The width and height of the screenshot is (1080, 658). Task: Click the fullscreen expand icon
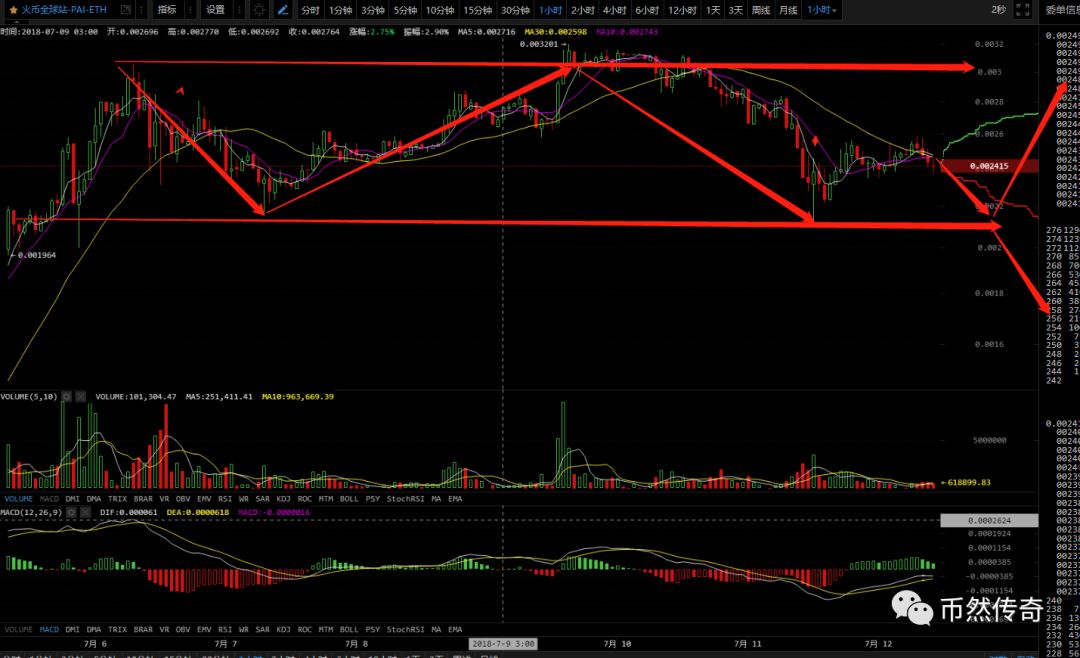(1023, 10)
